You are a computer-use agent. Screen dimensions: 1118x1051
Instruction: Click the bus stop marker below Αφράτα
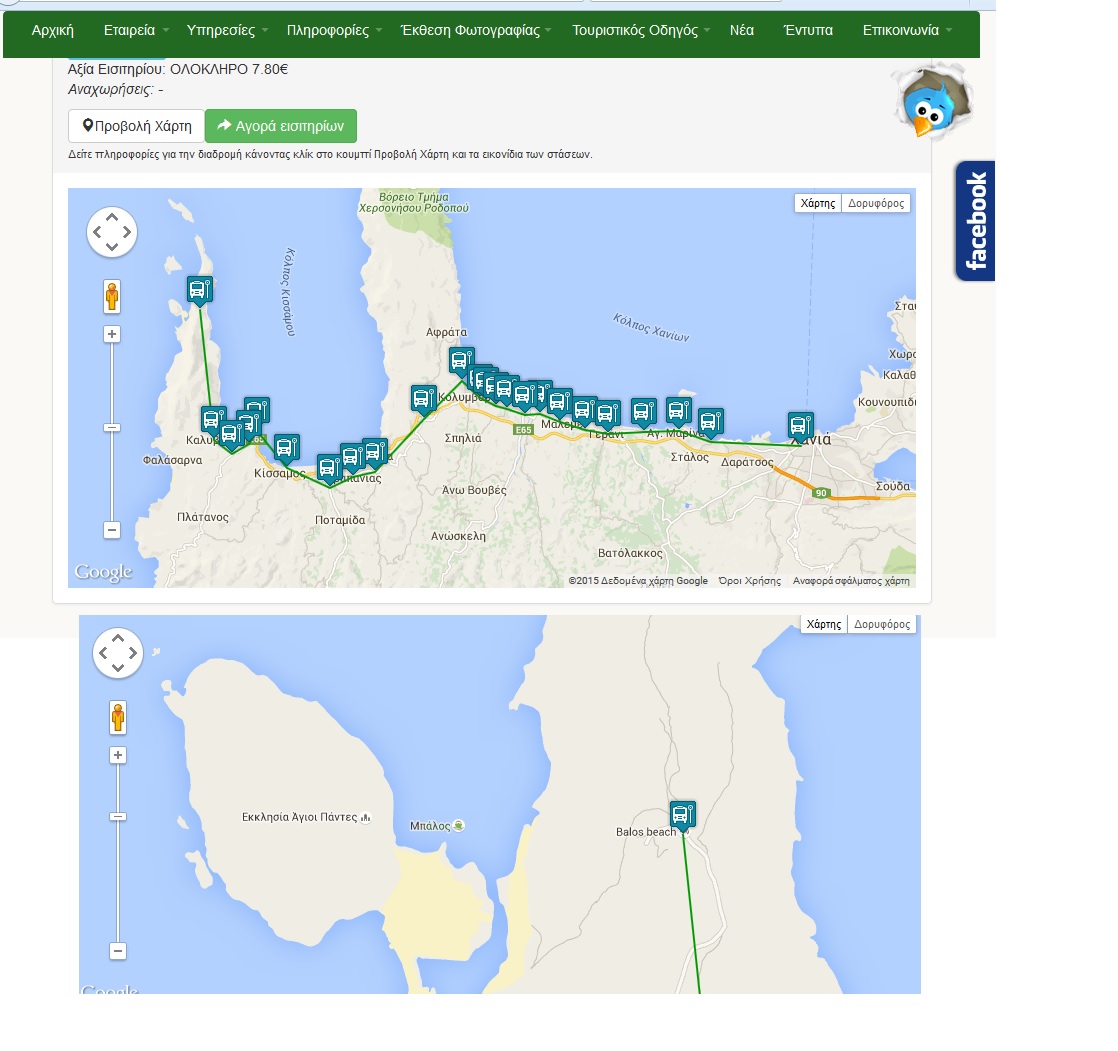click(461, 362)
